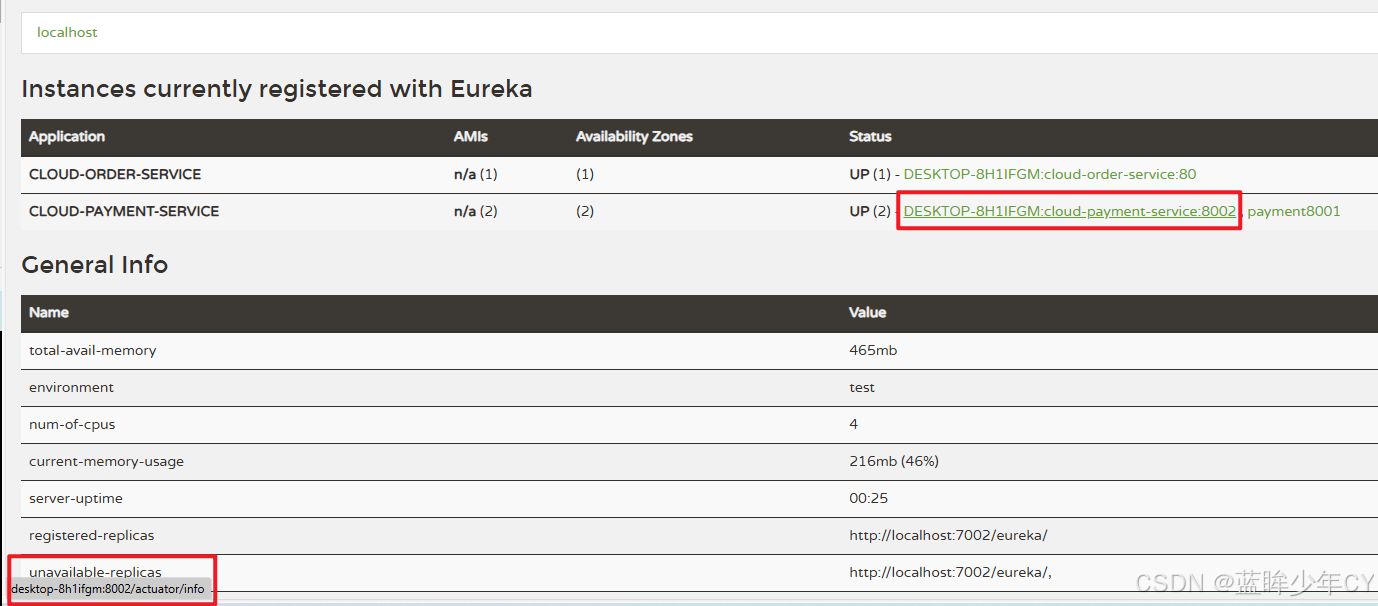
Task: Click the General Info heading
Action: 95,265
